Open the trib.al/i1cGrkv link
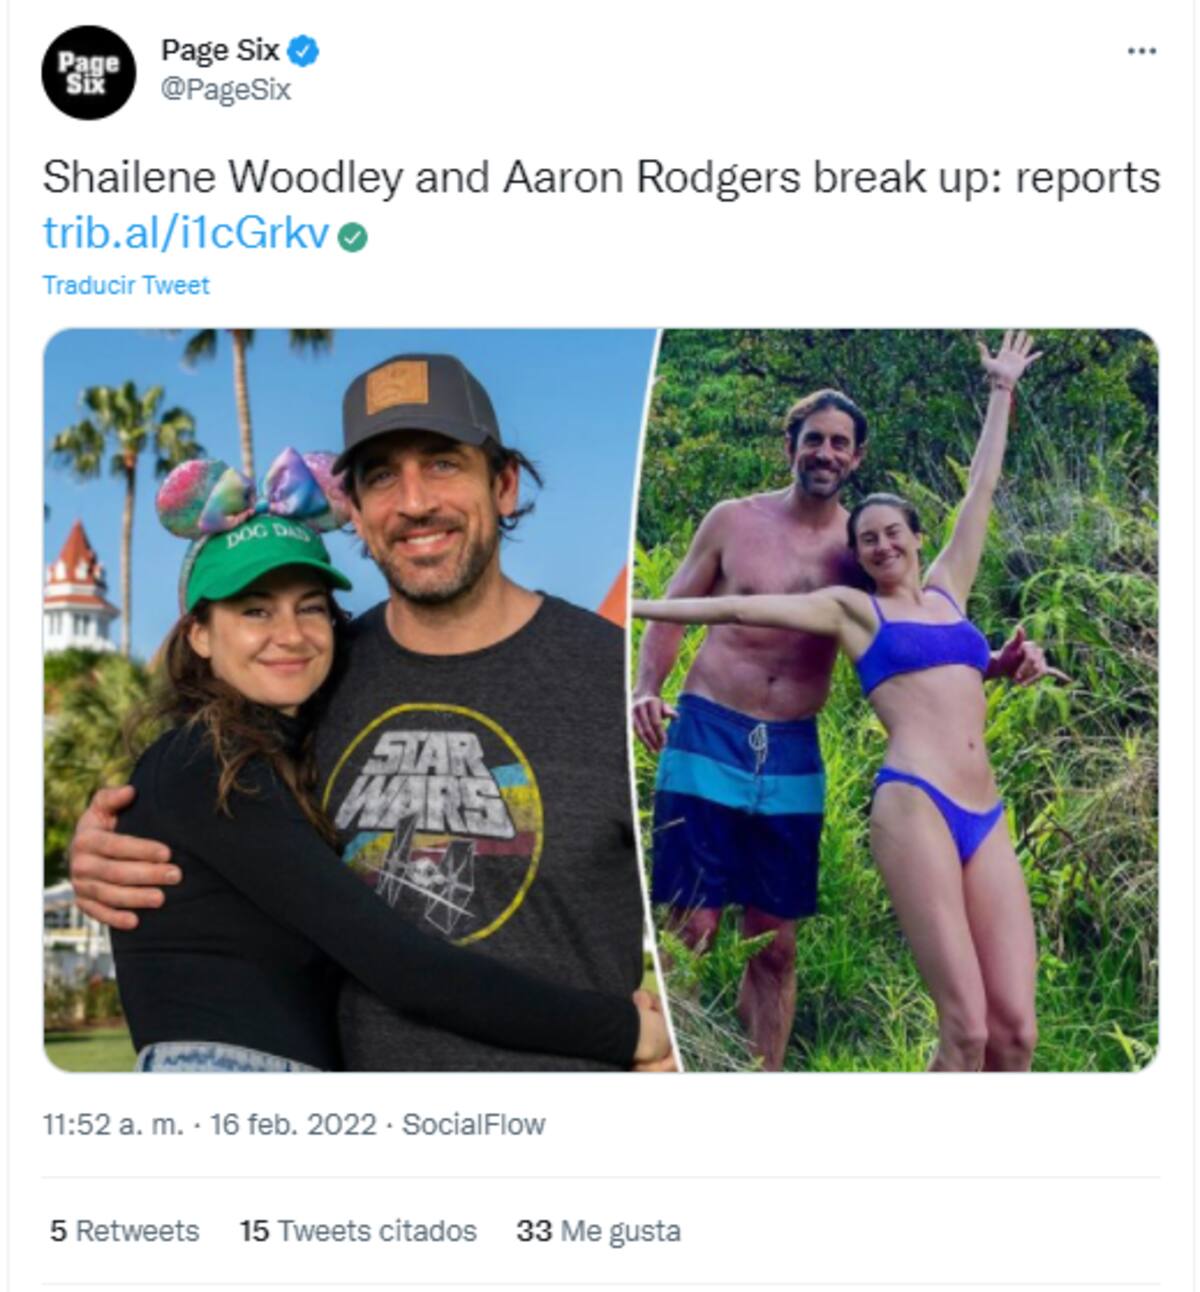 click(x=186, y=234)
